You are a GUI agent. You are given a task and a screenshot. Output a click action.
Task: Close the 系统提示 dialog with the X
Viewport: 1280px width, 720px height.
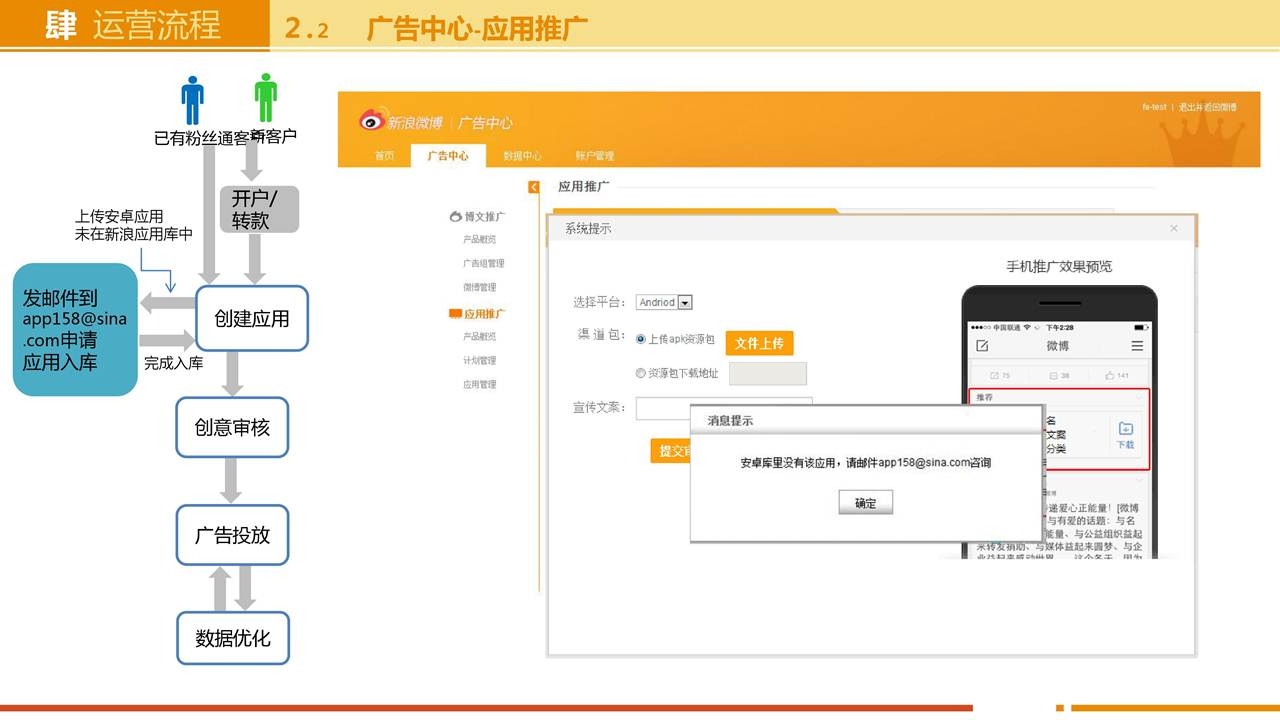click(x=1174, y=229)
